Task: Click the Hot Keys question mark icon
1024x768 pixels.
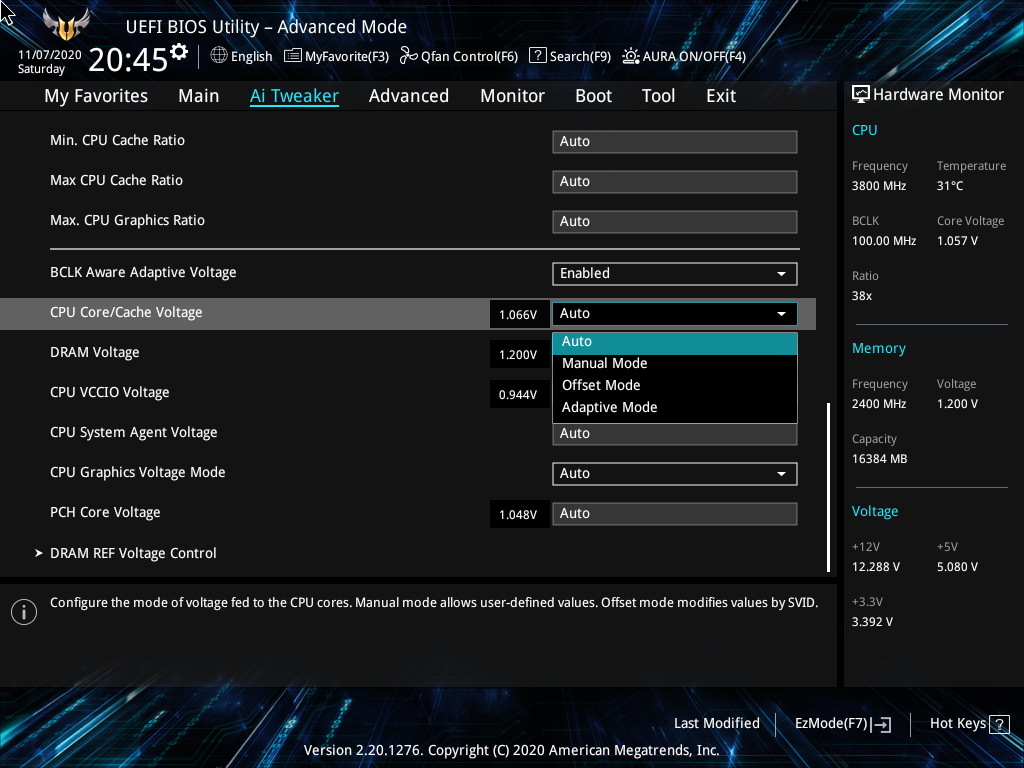Action: pos(999,724)
